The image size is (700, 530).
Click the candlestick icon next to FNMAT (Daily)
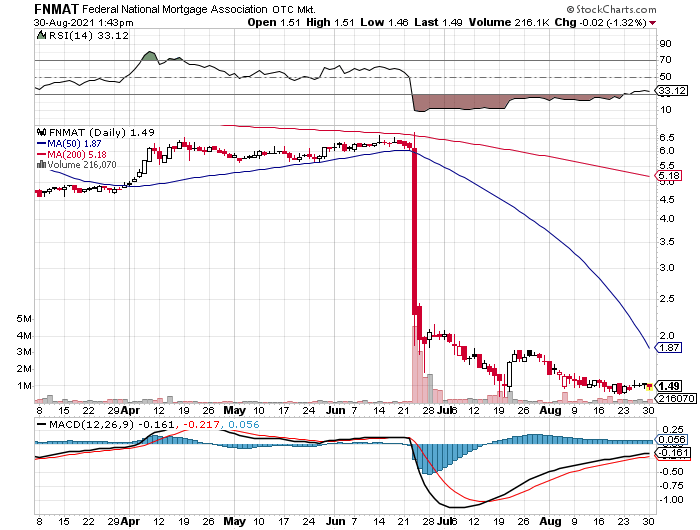pos(42,132)
